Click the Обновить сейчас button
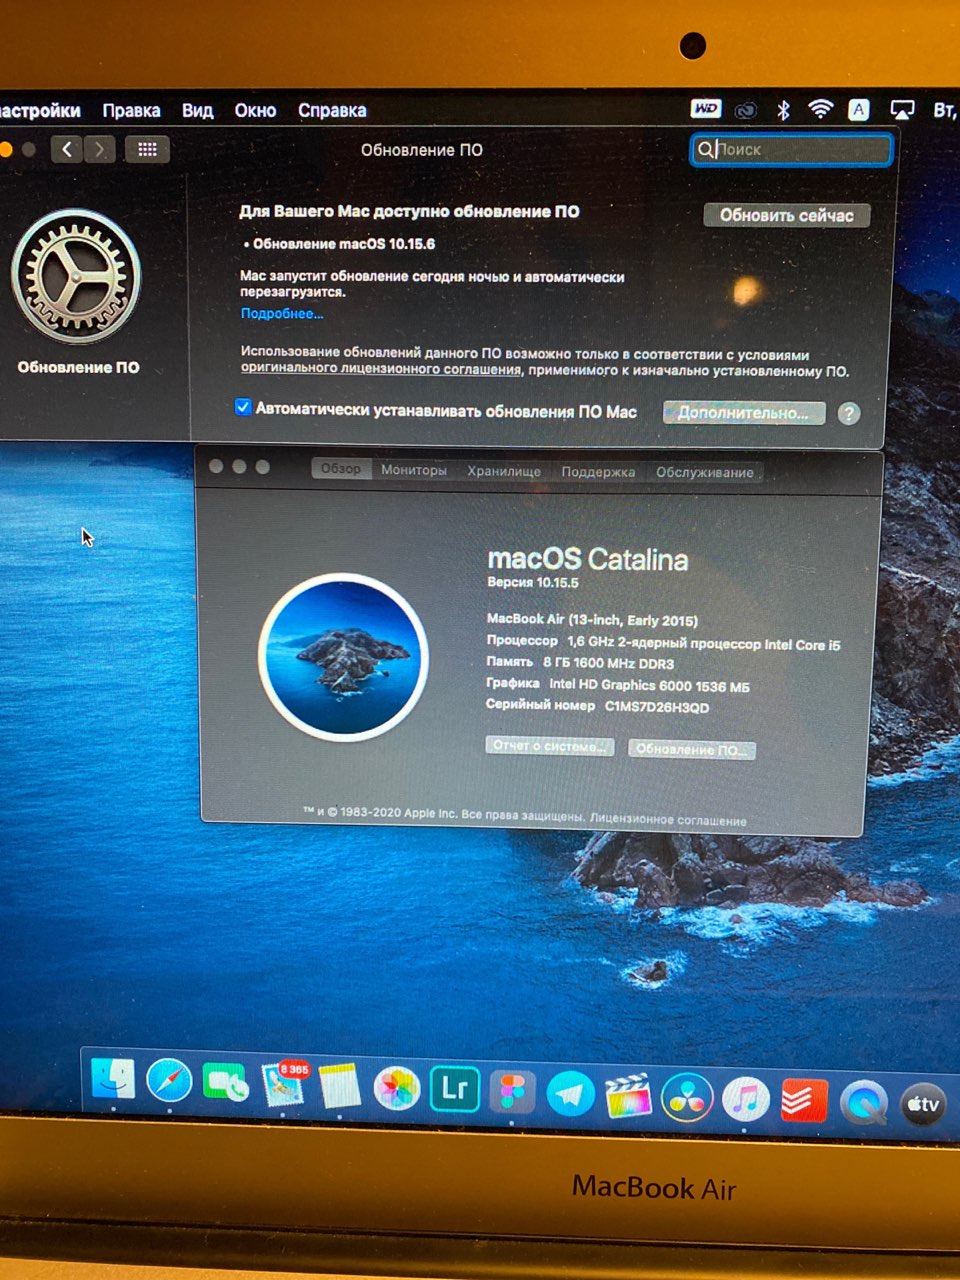 click(x=787, y=215)
